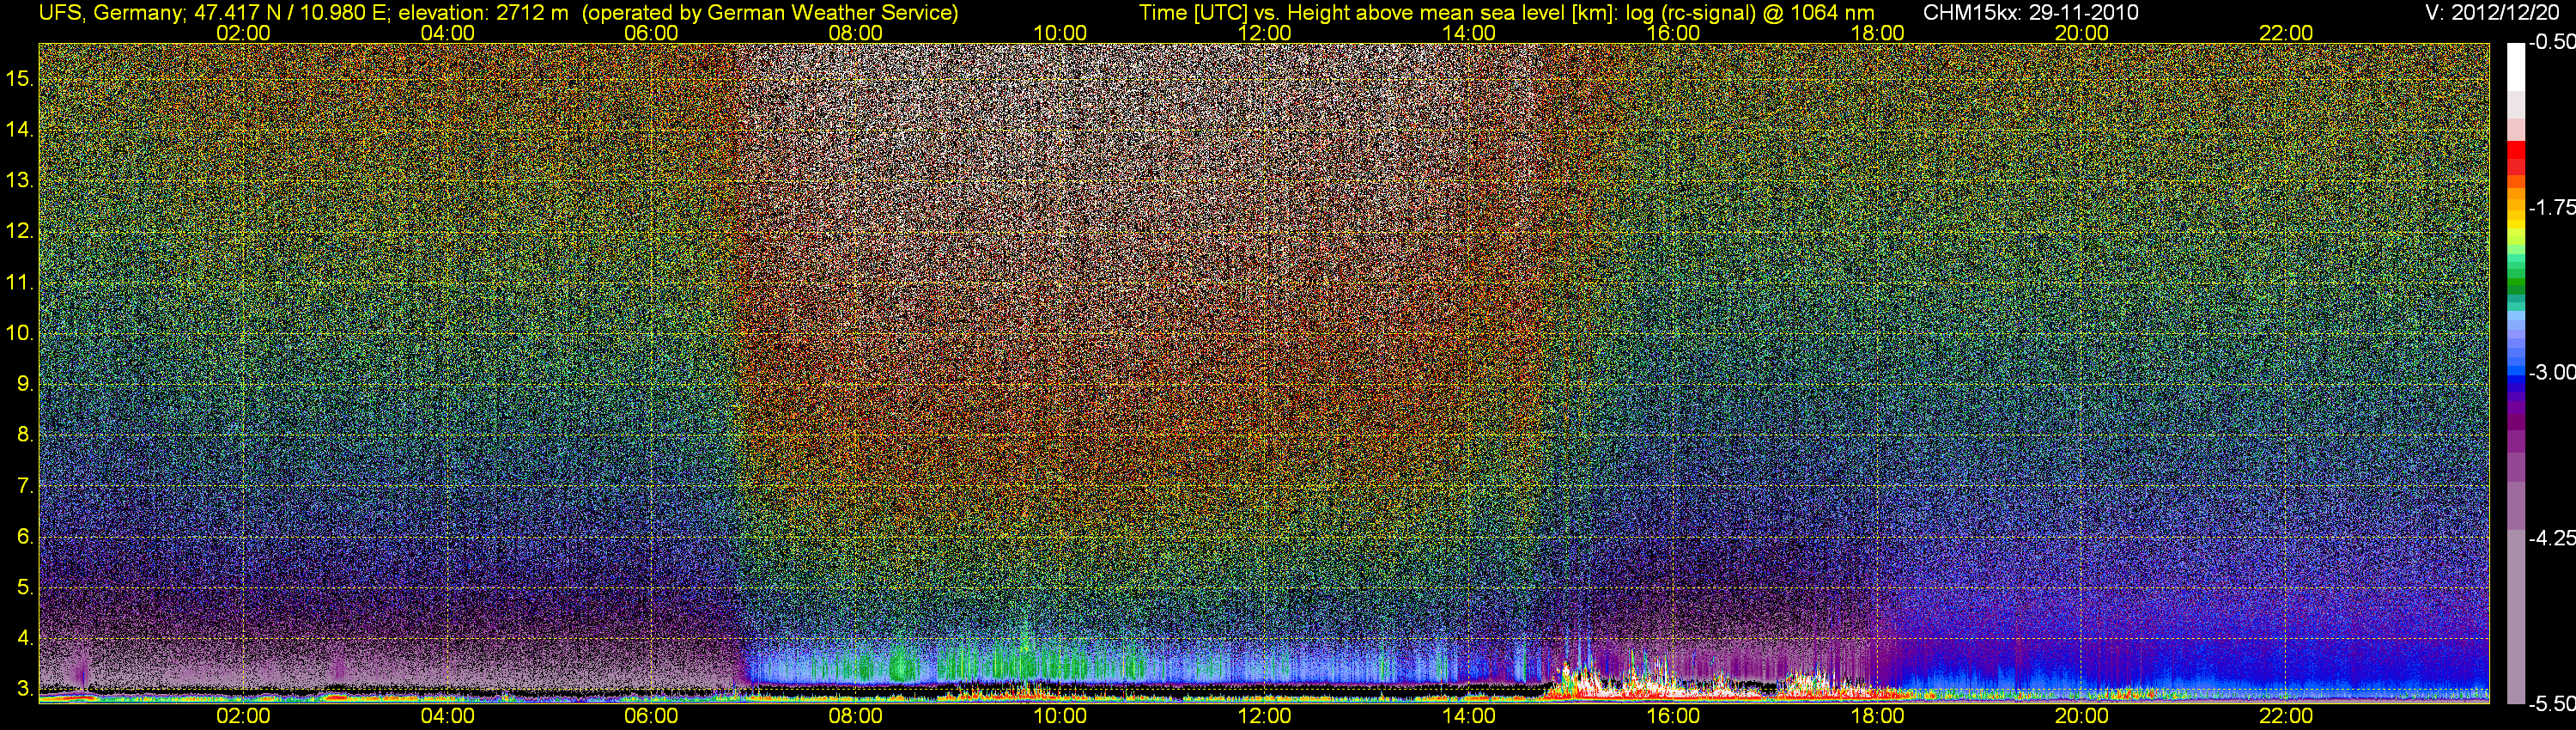
Task: Click the "15." km height axis label
Action: pos(20,78)
